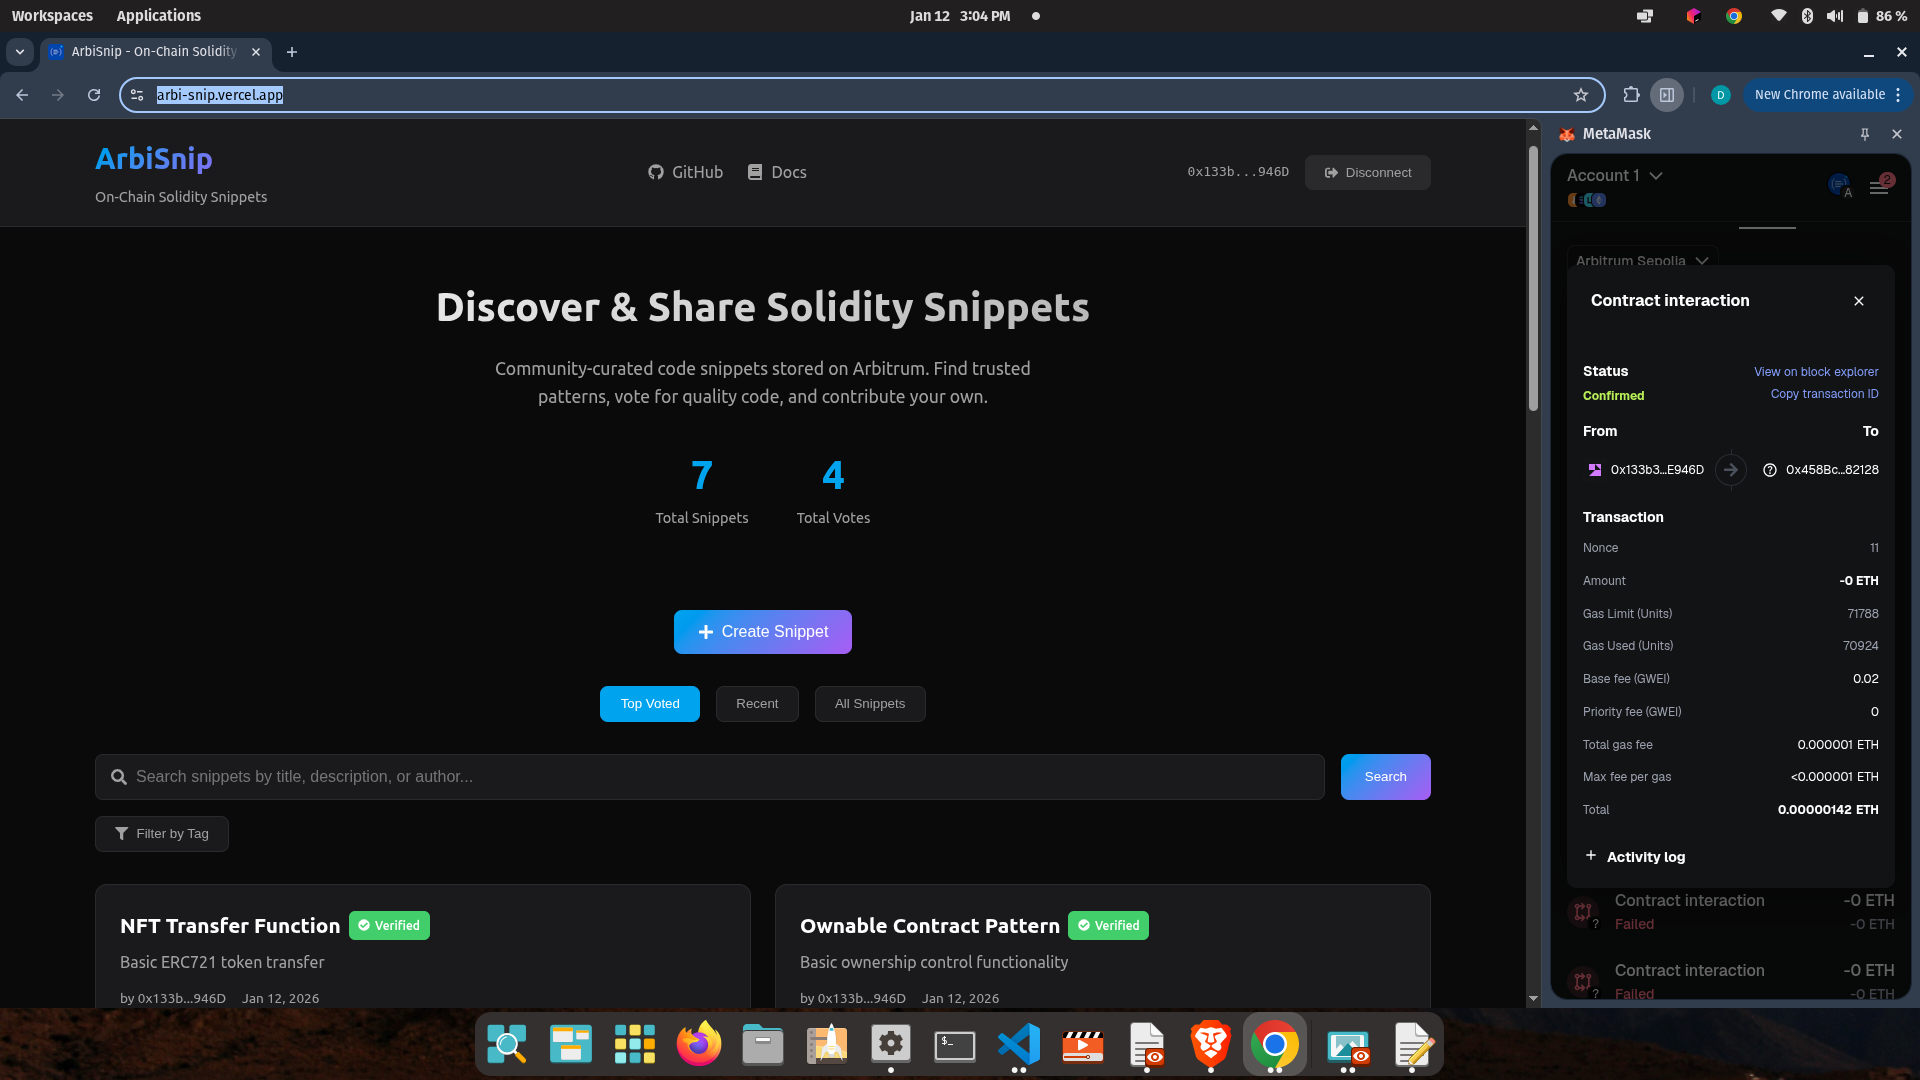Click the Create Snippet button
This screenshot has width=1920, height=1080.
coord(763,632)
